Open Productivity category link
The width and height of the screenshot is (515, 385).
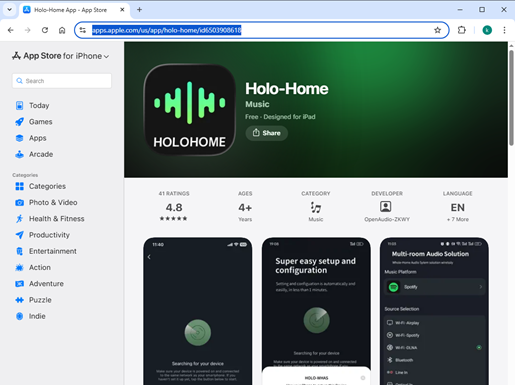click(49, 235)
